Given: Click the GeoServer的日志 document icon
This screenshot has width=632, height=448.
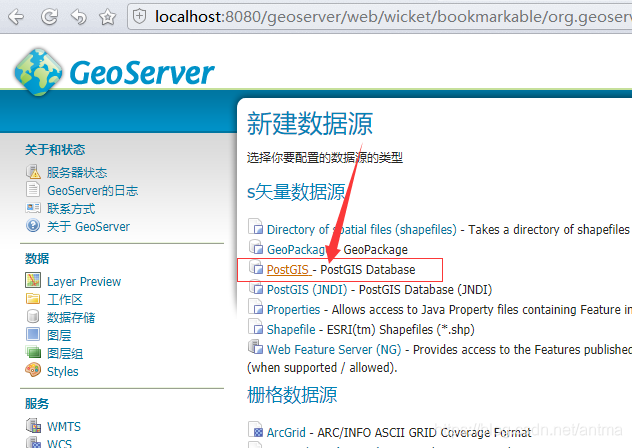Looking at the screenshot, I should 33,190.
